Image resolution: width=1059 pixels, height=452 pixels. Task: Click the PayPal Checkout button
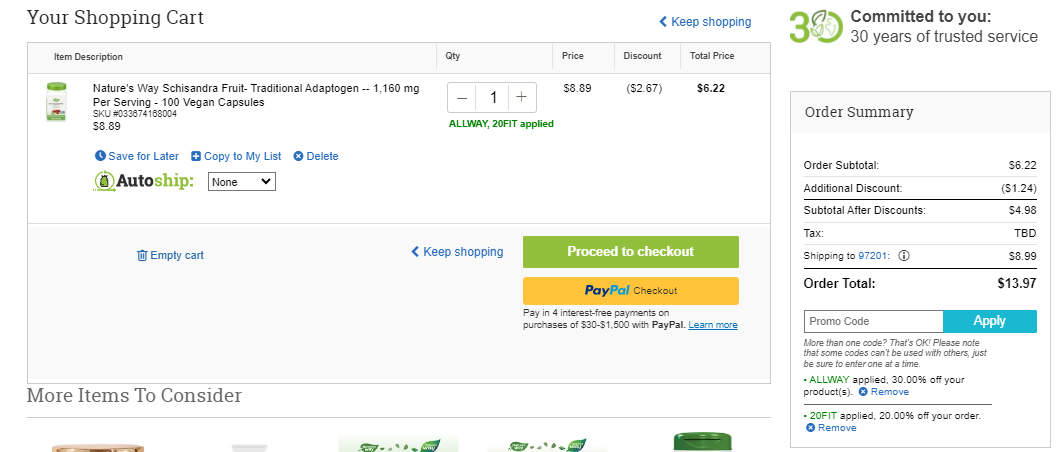tap(631, 291)
